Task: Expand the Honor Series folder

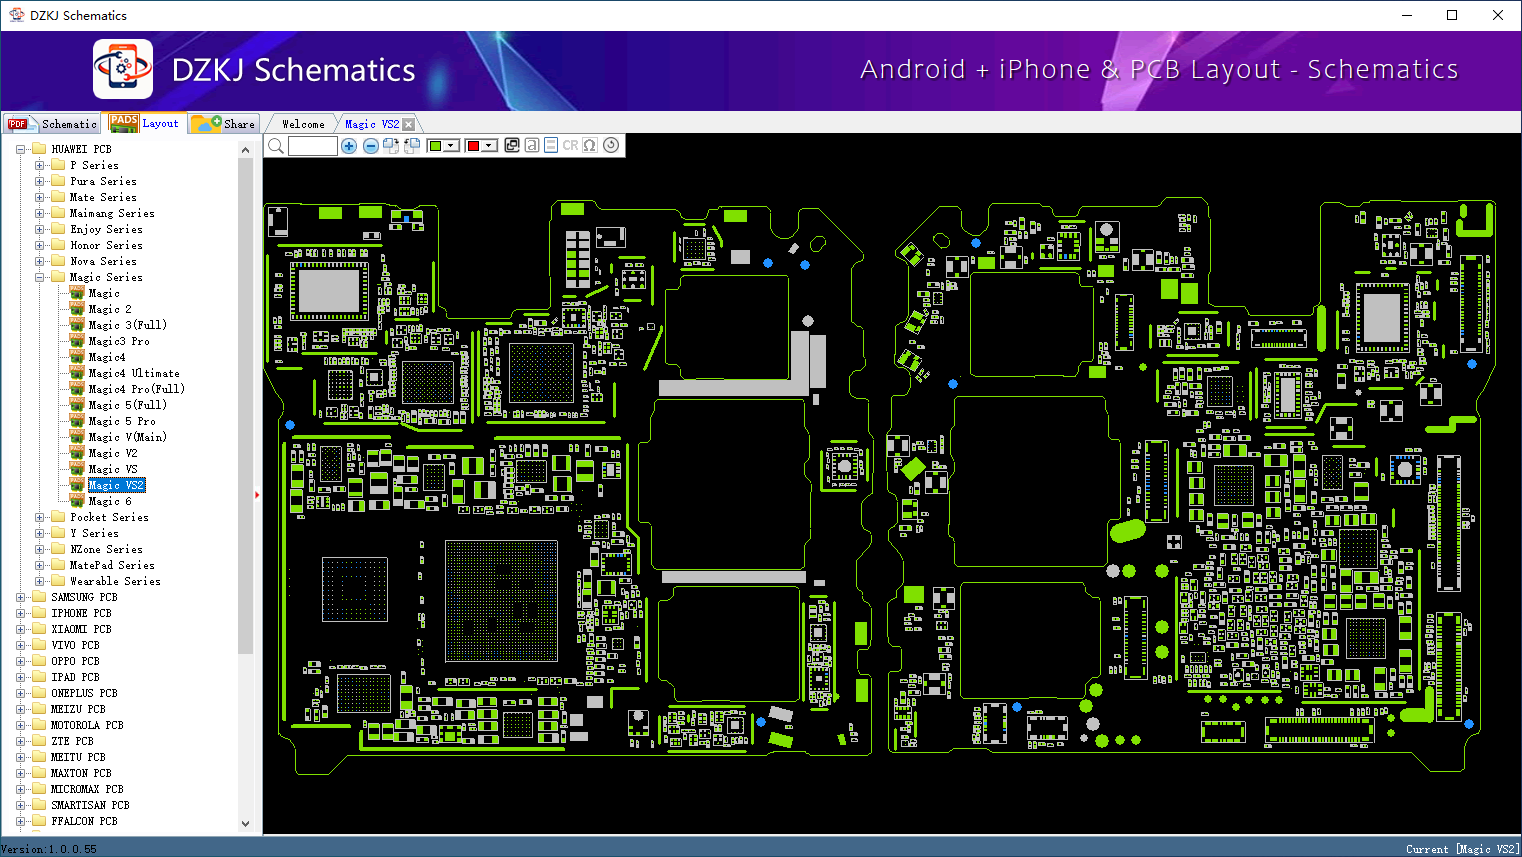Action: (x=39, y=245)
